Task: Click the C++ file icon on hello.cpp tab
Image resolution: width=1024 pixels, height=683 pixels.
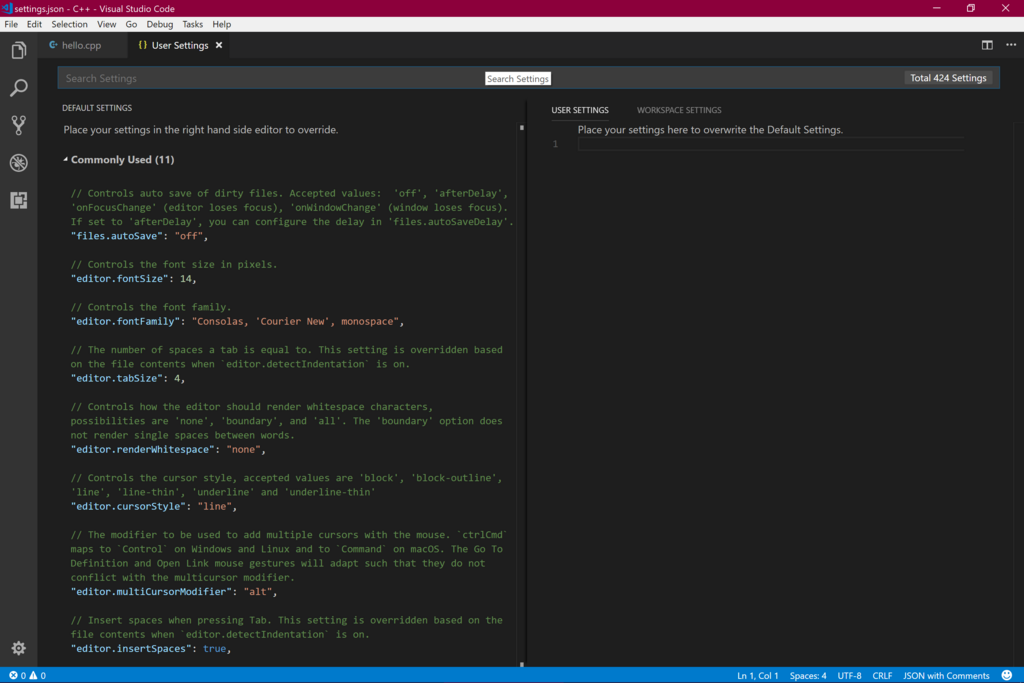Action: point(54,45)
